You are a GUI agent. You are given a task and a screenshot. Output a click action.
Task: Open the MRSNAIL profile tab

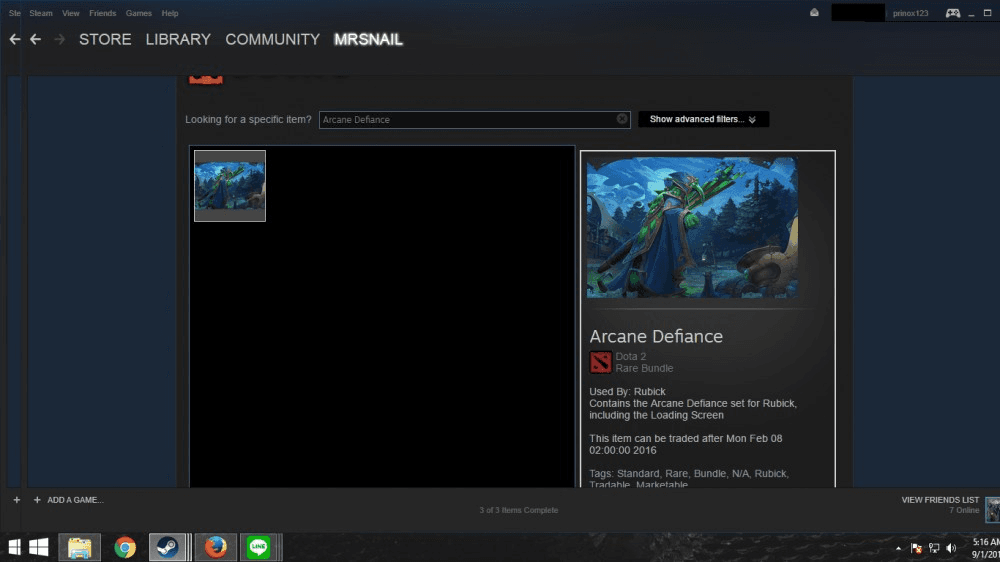tap(369, 40)
